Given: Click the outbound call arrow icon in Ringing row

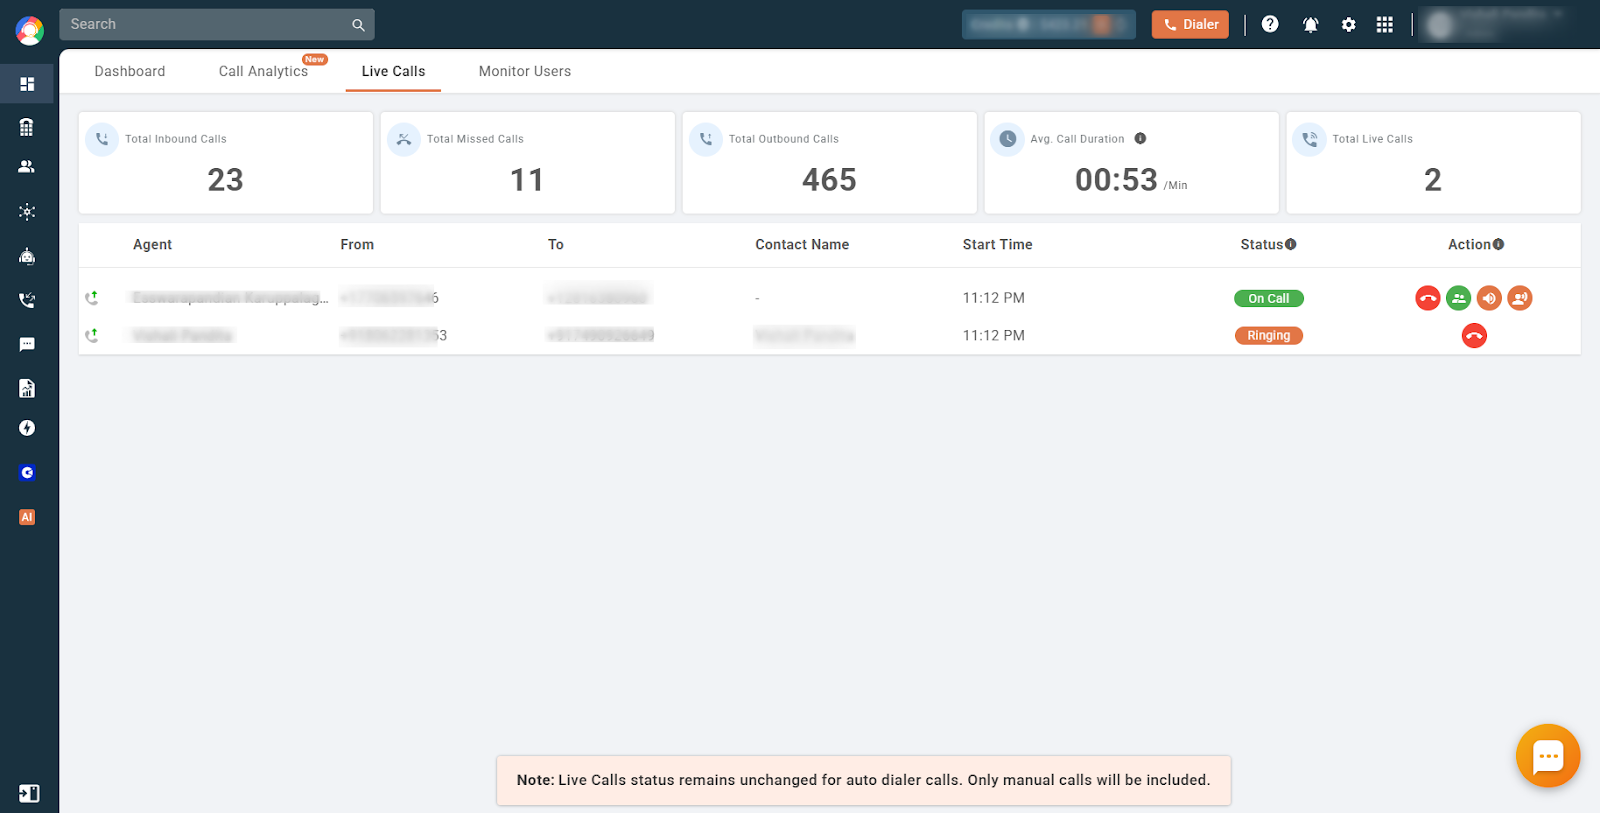Looking at the screenshot, I should 92,336.
